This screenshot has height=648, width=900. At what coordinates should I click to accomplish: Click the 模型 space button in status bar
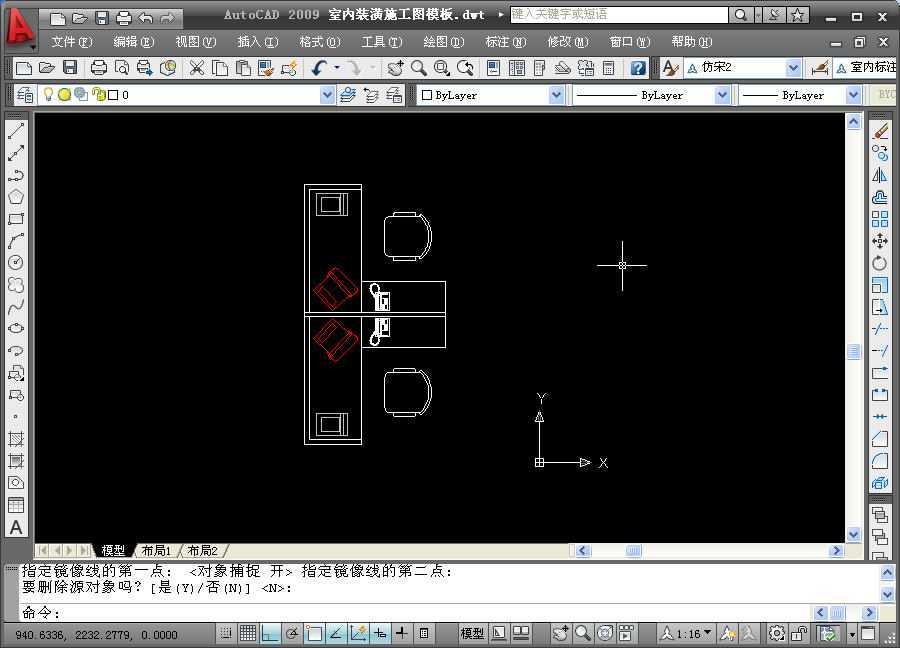point(472,633)
